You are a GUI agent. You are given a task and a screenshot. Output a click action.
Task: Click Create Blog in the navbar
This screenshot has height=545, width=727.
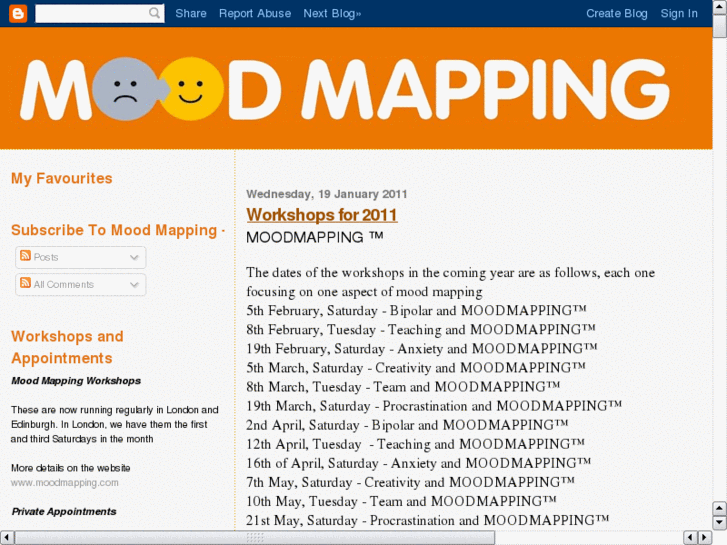617,13
